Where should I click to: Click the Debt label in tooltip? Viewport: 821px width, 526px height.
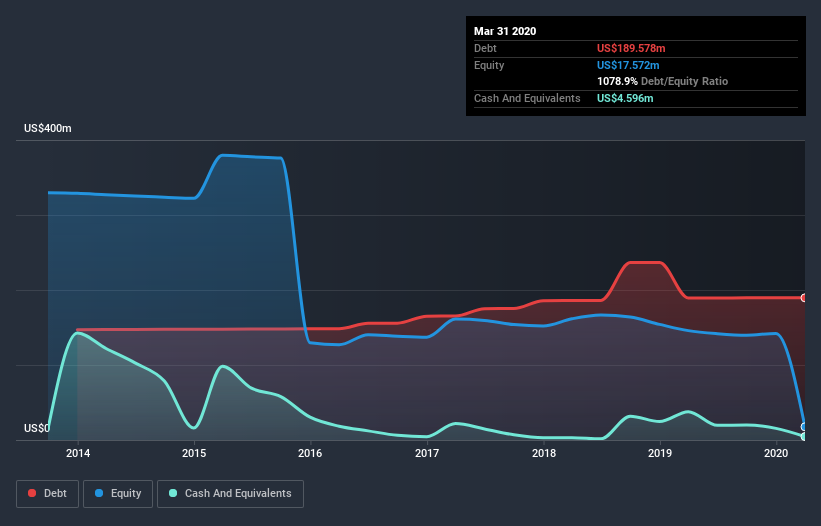[x=485, y=48]
